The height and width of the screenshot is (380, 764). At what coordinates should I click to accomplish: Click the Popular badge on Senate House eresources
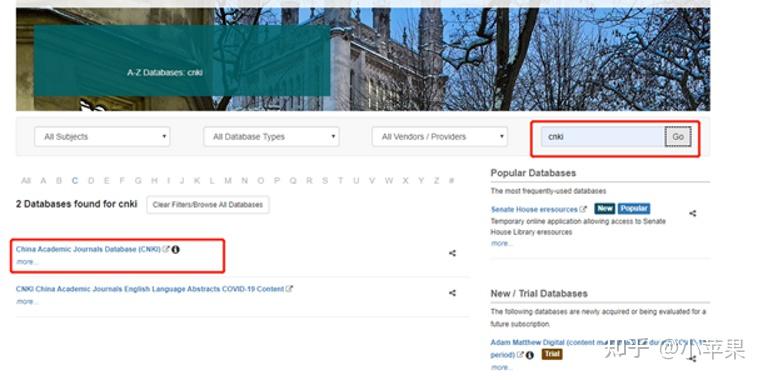click(x=634, y=209)
